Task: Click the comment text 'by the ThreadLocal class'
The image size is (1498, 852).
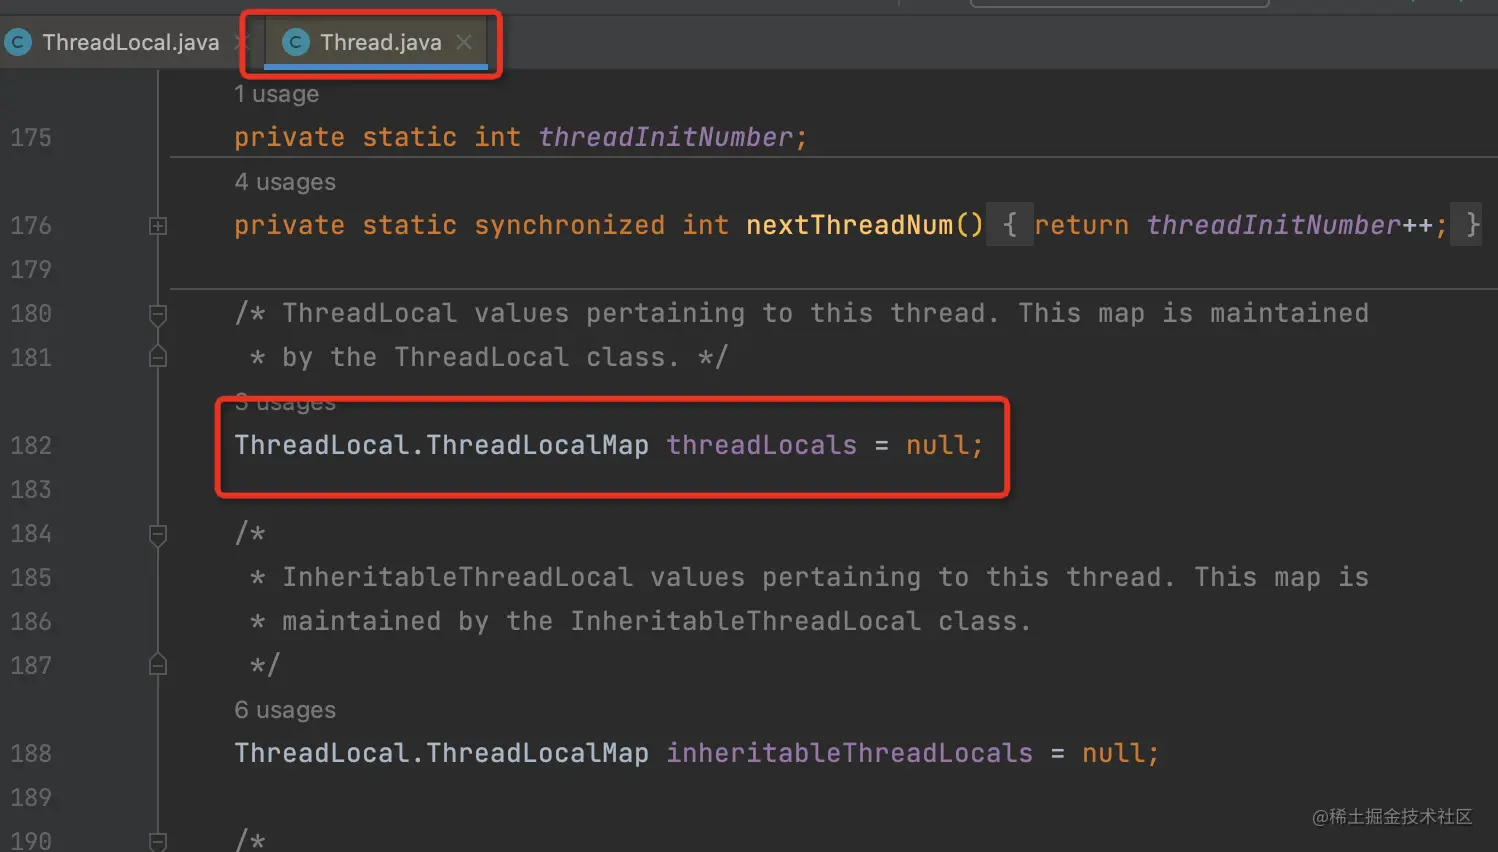Action: 474,357
